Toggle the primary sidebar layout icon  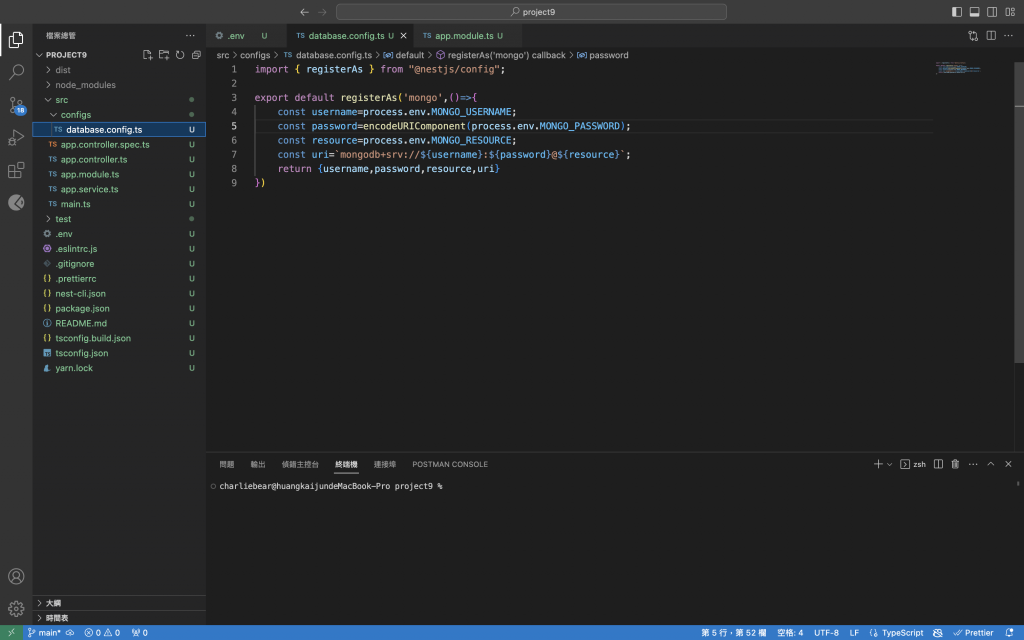pyautogui.click(x=957, y=12)
